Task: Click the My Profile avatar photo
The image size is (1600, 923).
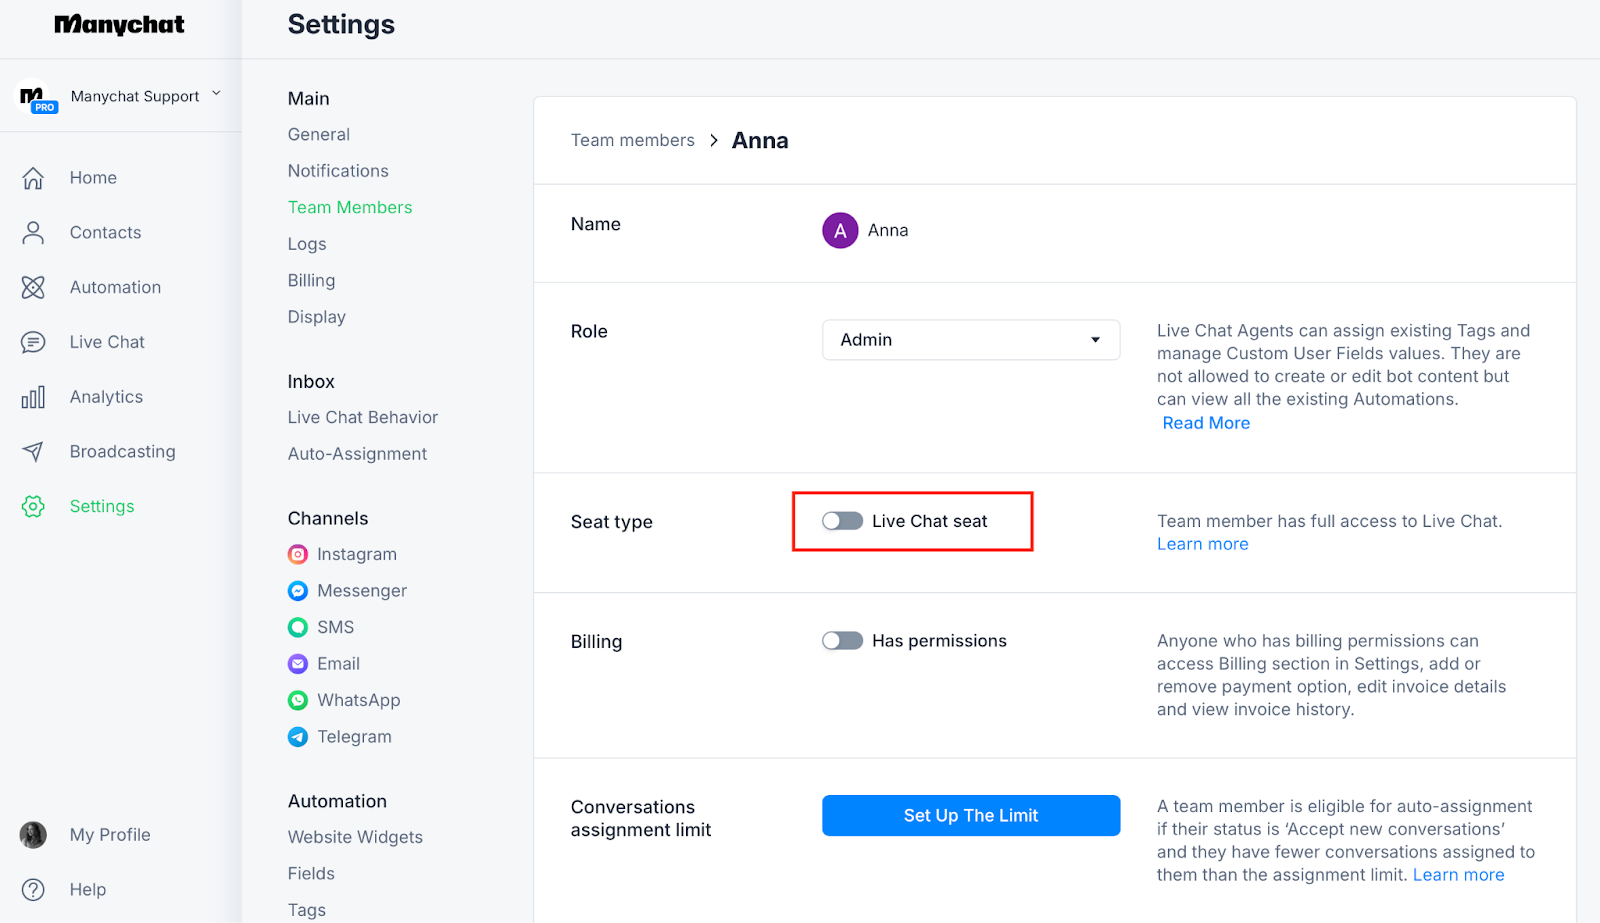Action: click(33, 835)
